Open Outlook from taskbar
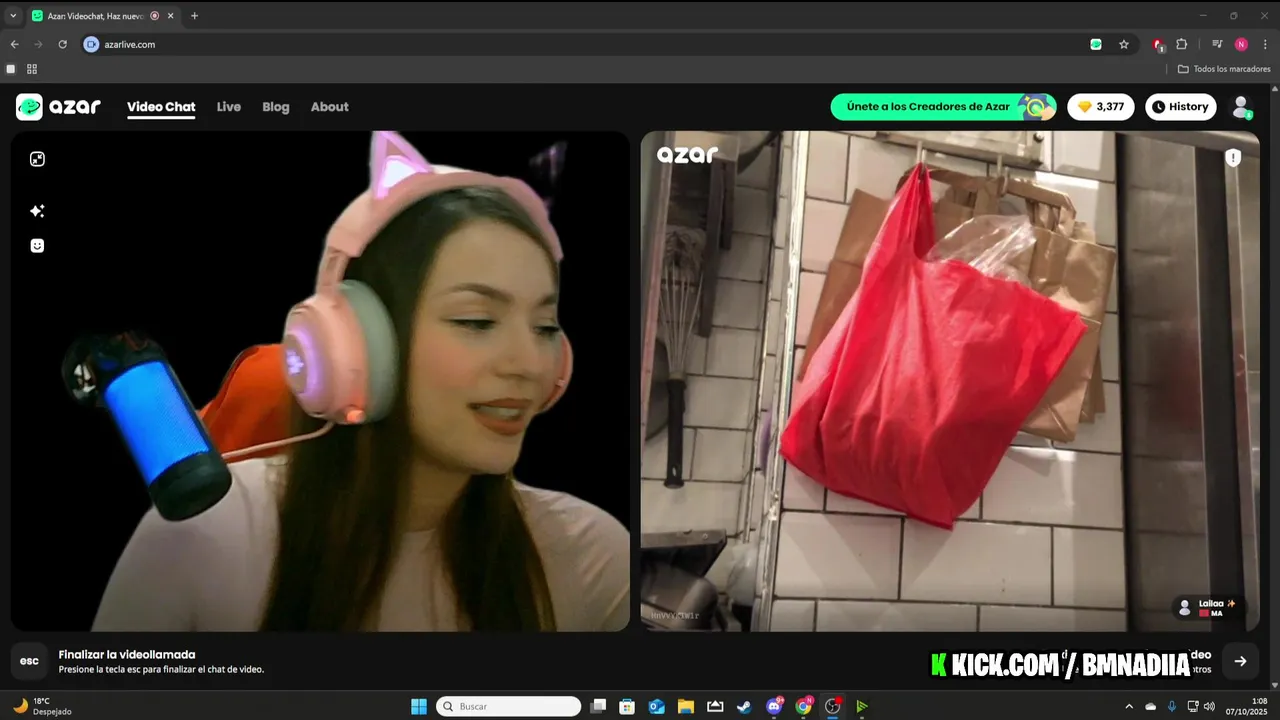Image resolution: width=1280 pixels, height=720 pixels. [657, 706]
